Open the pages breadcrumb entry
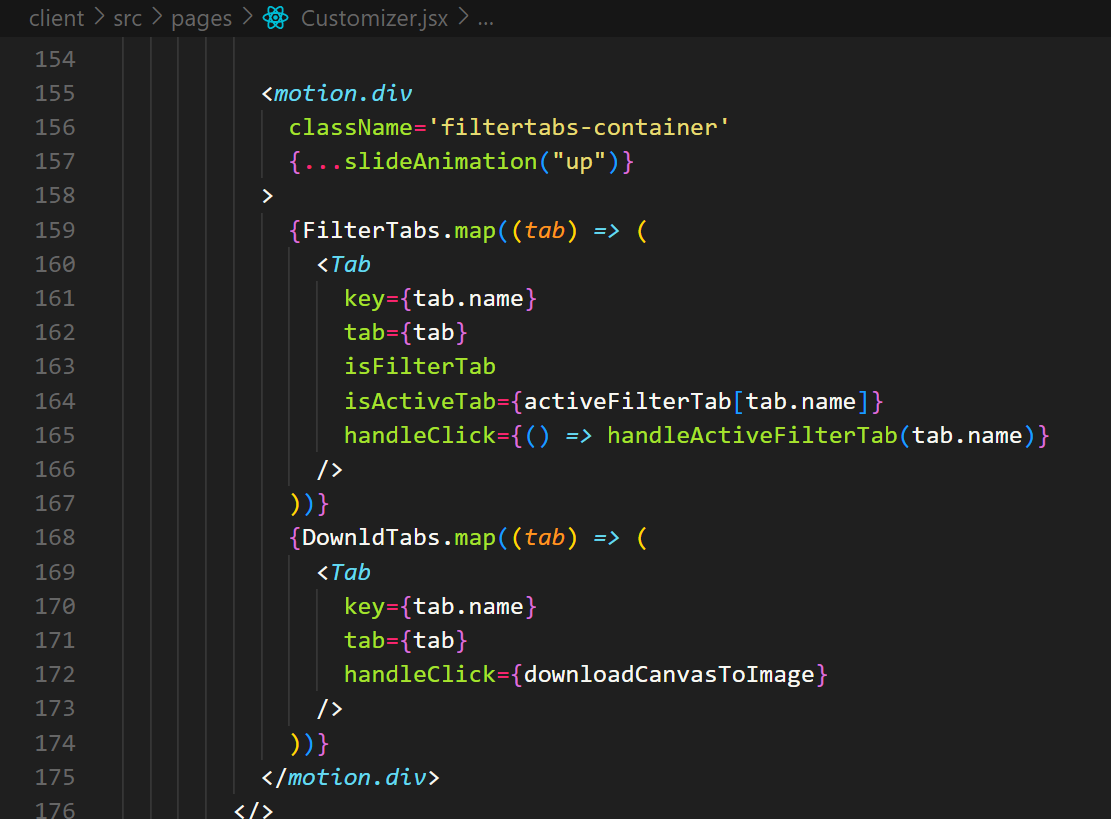This screenshot has height=819, width=1111. [202, 18]
